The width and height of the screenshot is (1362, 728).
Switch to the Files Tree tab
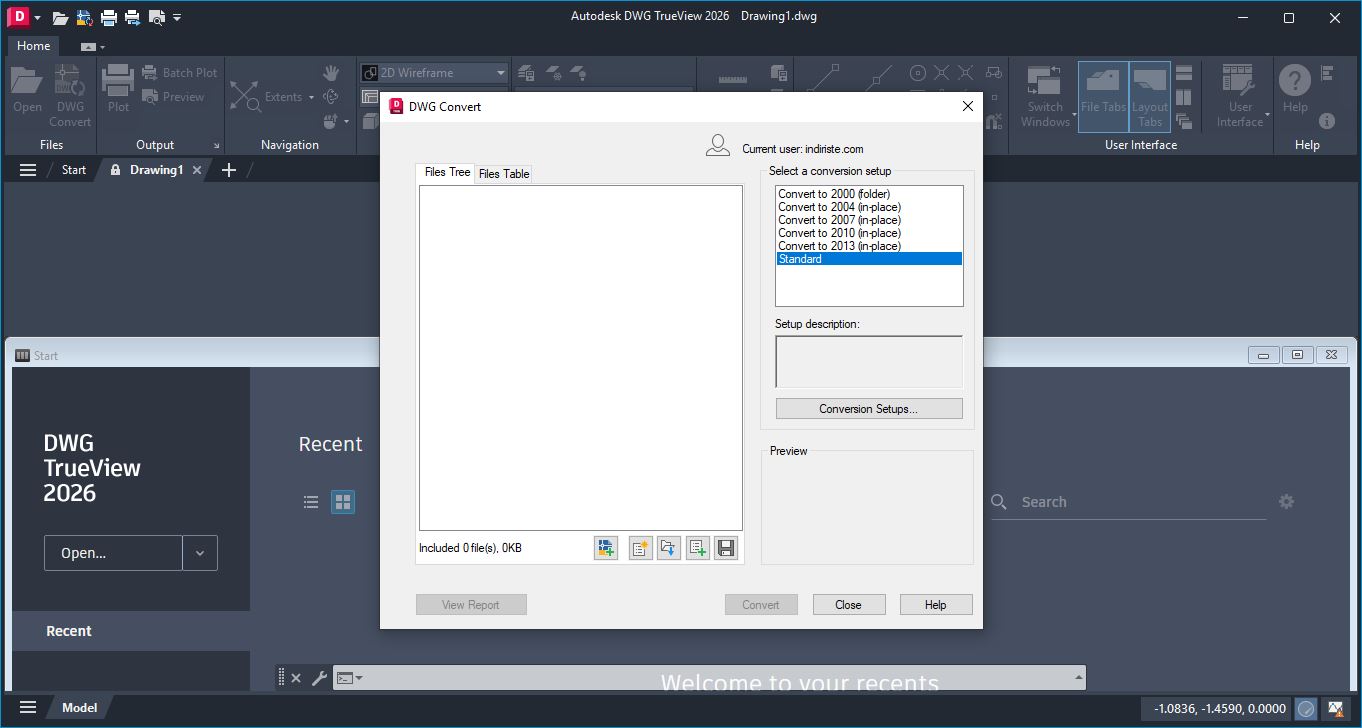pyautogui.click(x=447, y=172)
